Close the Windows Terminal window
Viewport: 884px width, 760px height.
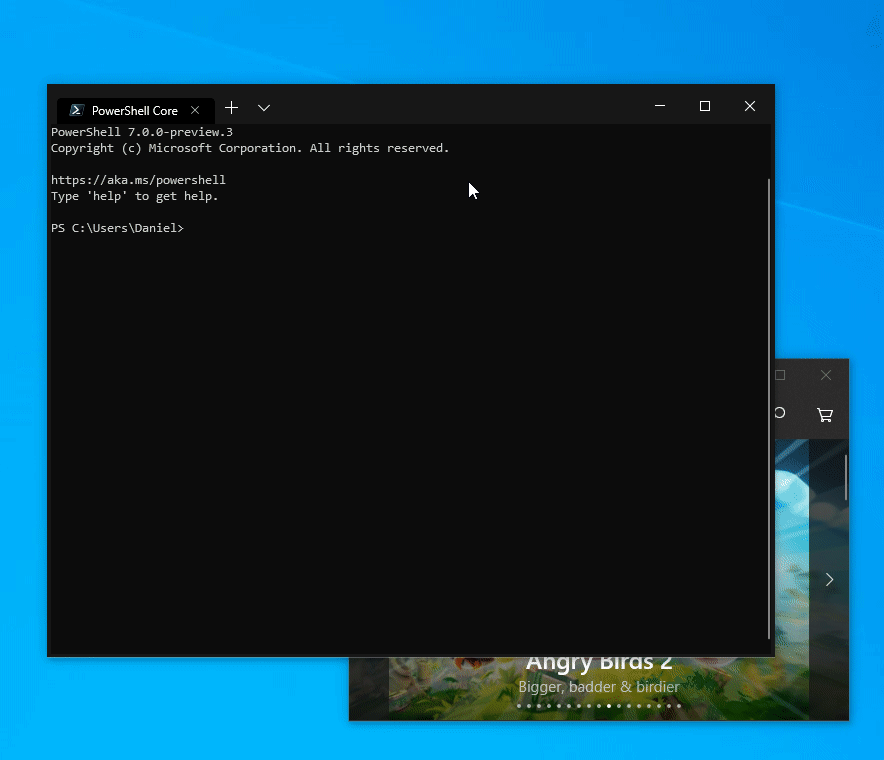750,106
